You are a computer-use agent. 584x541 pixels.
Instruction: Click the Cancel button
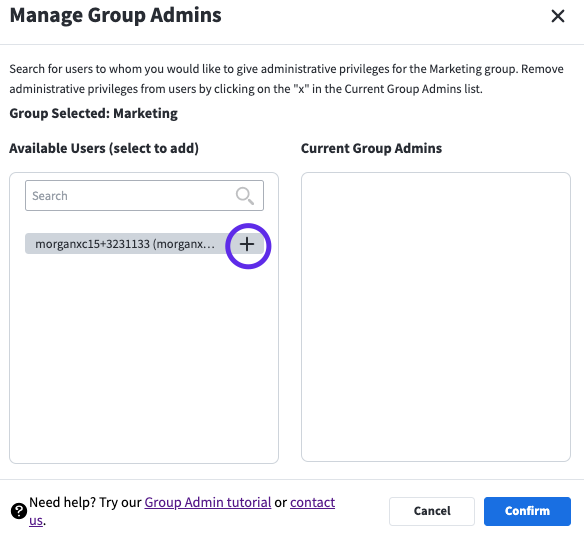pos(432,511)
